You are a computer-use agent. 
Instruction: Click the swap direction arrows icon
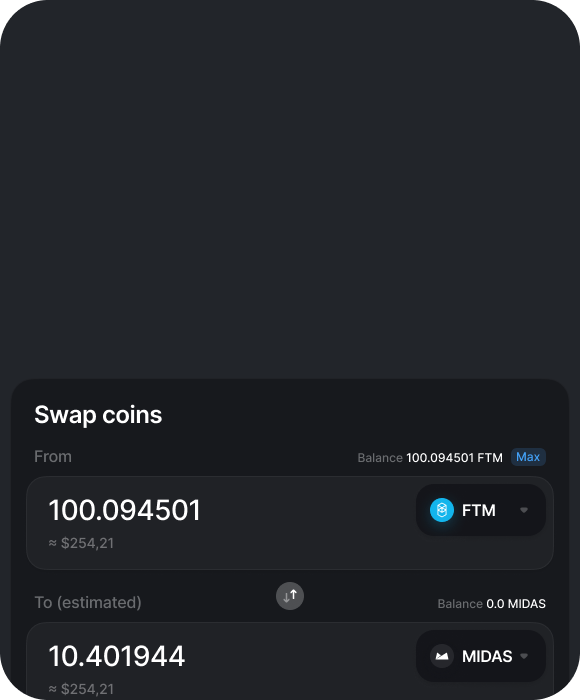pos(290,596)
